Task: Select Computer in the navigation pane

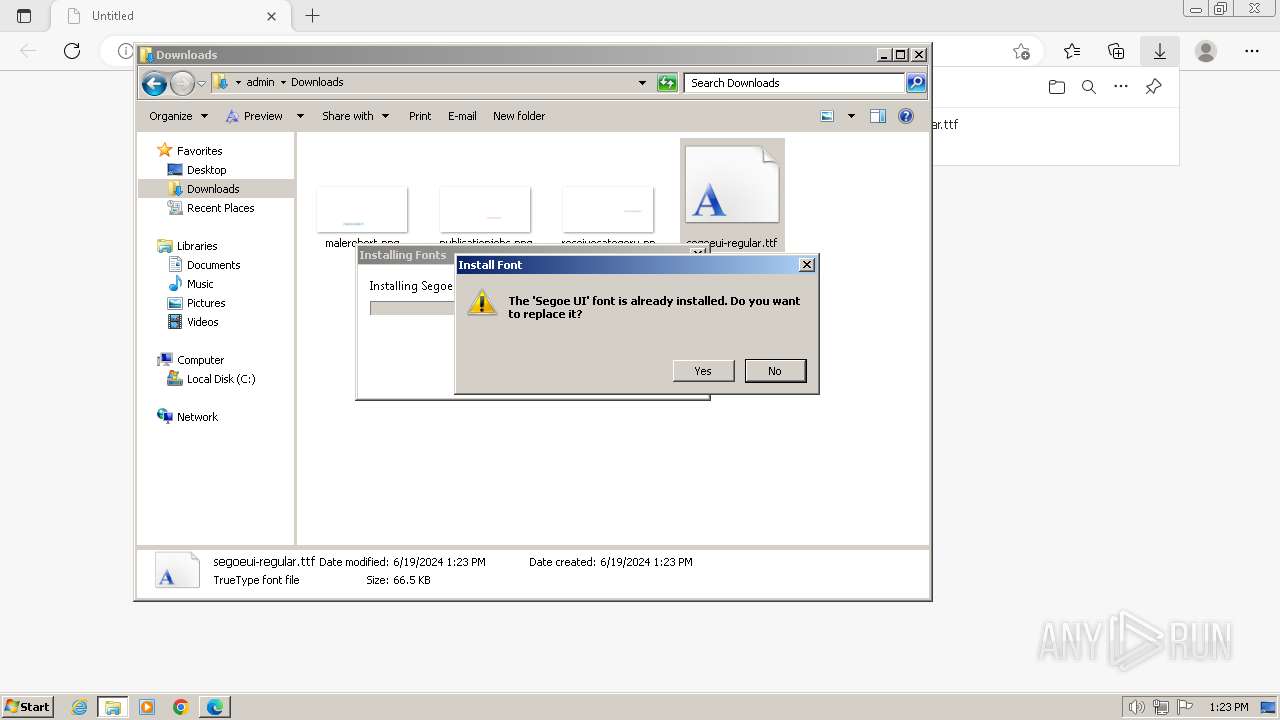Action: tap(200, 360)
